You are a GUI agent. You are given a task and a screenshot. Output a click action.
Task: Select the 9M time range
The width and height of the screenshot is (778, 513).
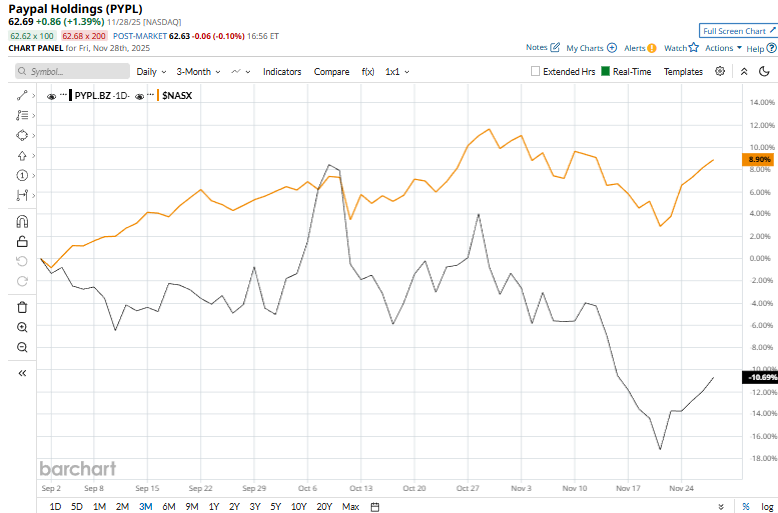tap(192, 507)
